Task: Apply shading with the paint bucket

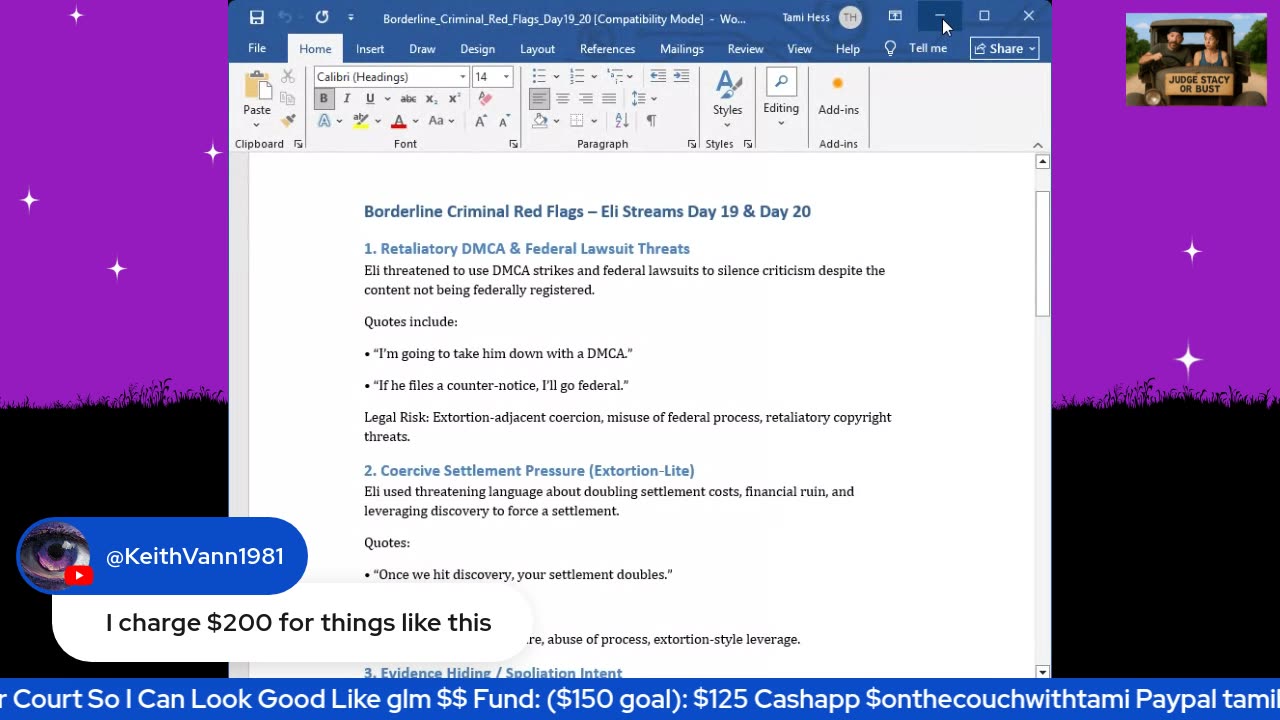Action: (x=540, y=121)
